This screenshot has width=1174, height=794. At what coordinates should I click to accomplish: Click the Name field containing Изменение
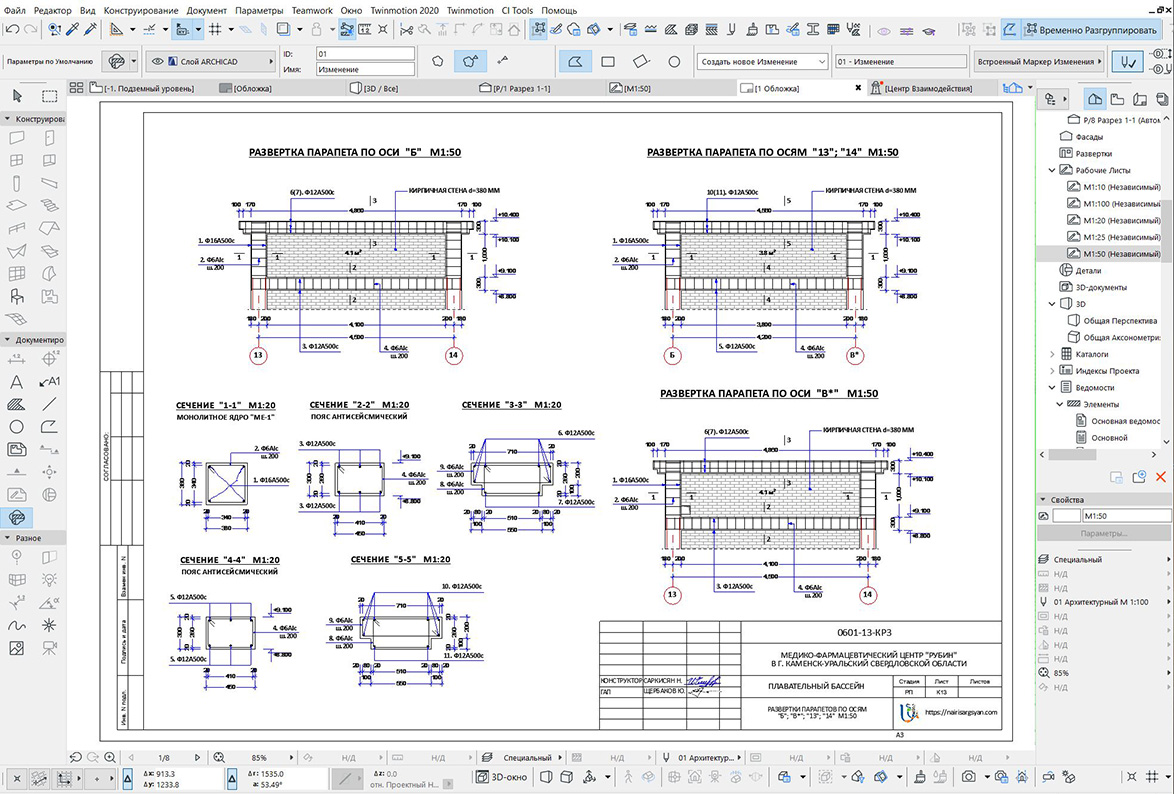coord(365,69)
